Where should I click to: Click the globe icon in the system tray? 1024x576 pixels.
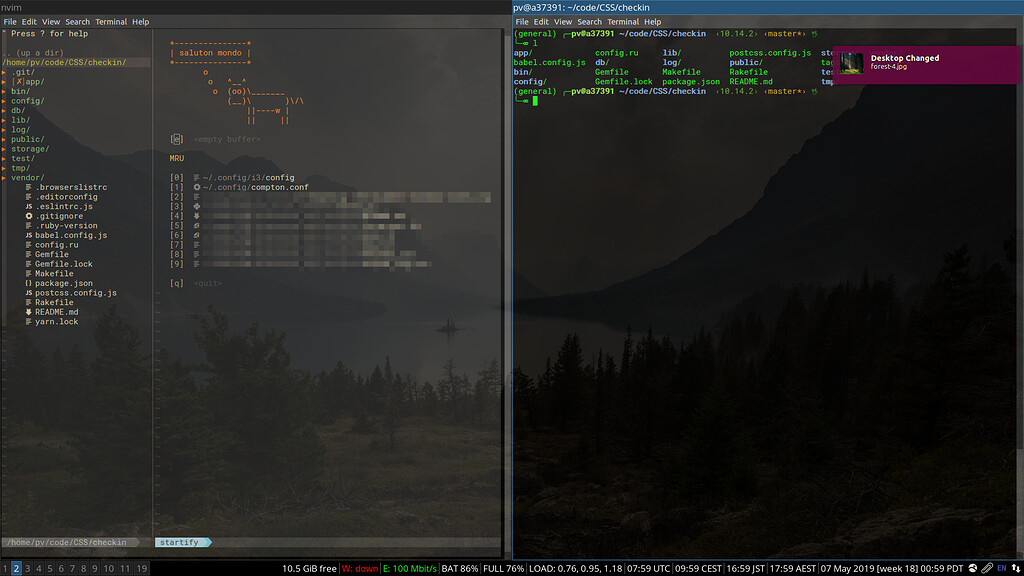tap(972, 567)
